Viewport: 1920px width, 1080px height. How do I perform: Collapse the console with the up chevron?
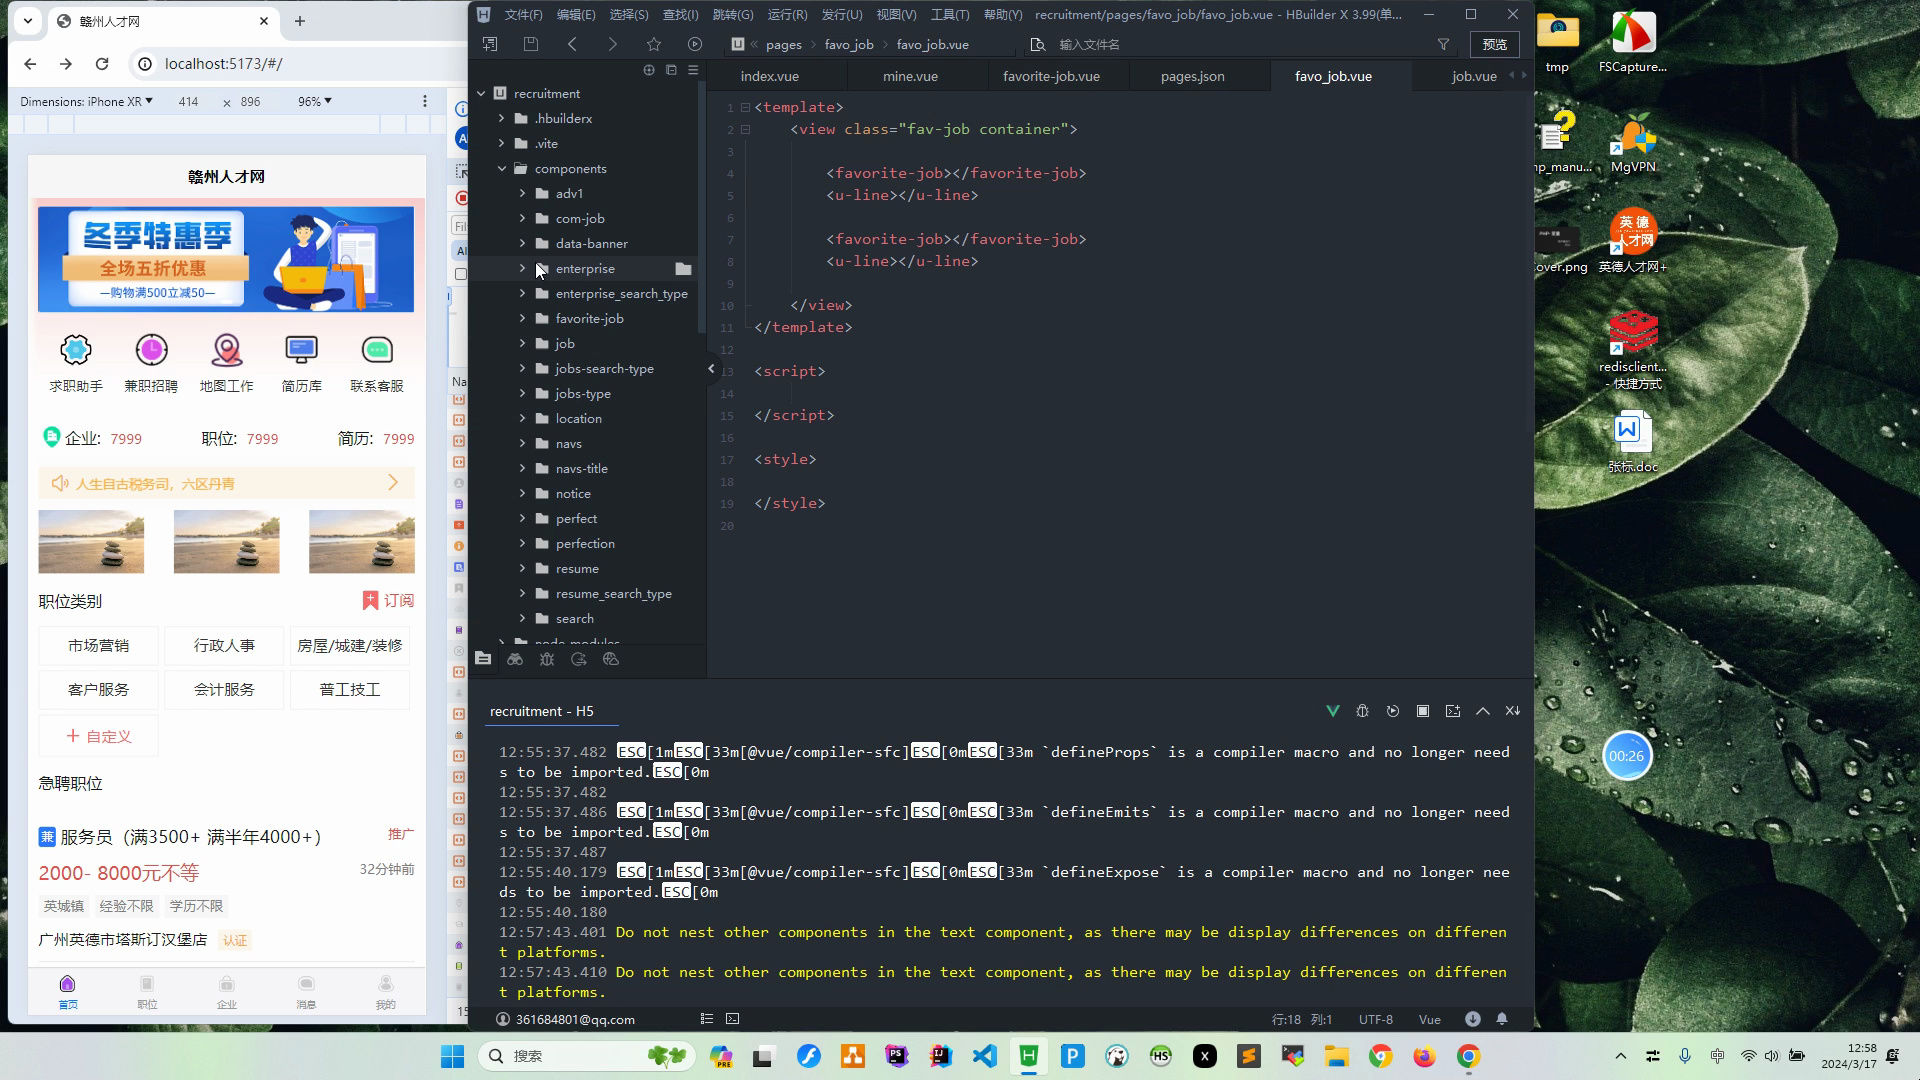(x=1483, y=711)
